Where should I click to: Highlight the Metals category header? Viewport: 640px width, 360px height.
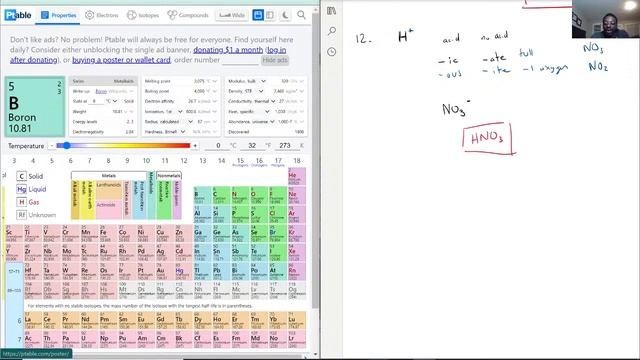tap(109, 176)
